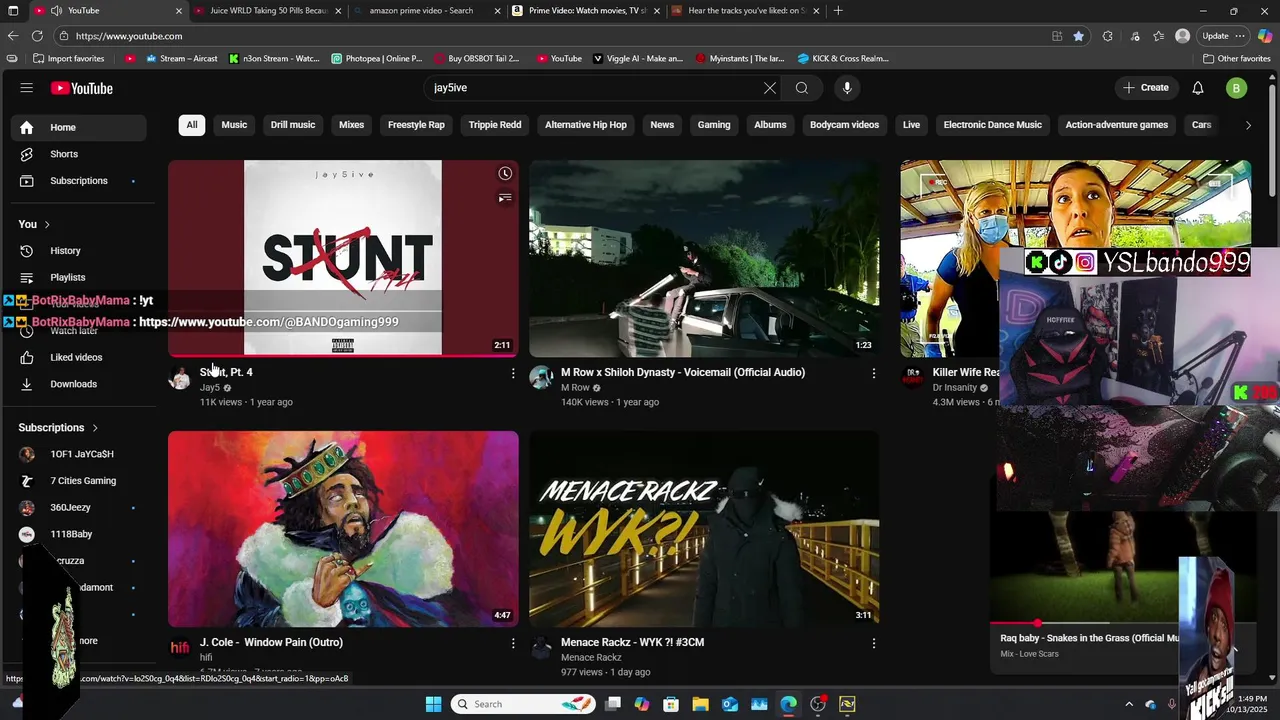
Task: Expand the You section
Action: pyautogui.click(x=35, y=224)
